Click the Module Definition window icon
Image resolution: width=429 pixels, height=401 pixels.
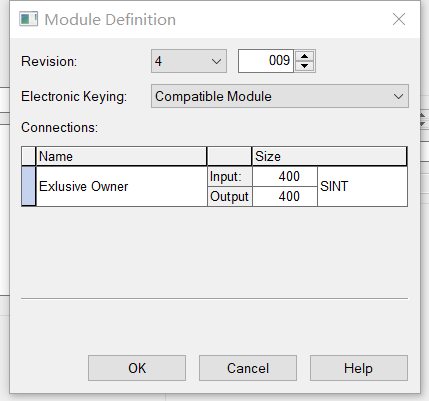pyautogui.click(x=28, y=19)
